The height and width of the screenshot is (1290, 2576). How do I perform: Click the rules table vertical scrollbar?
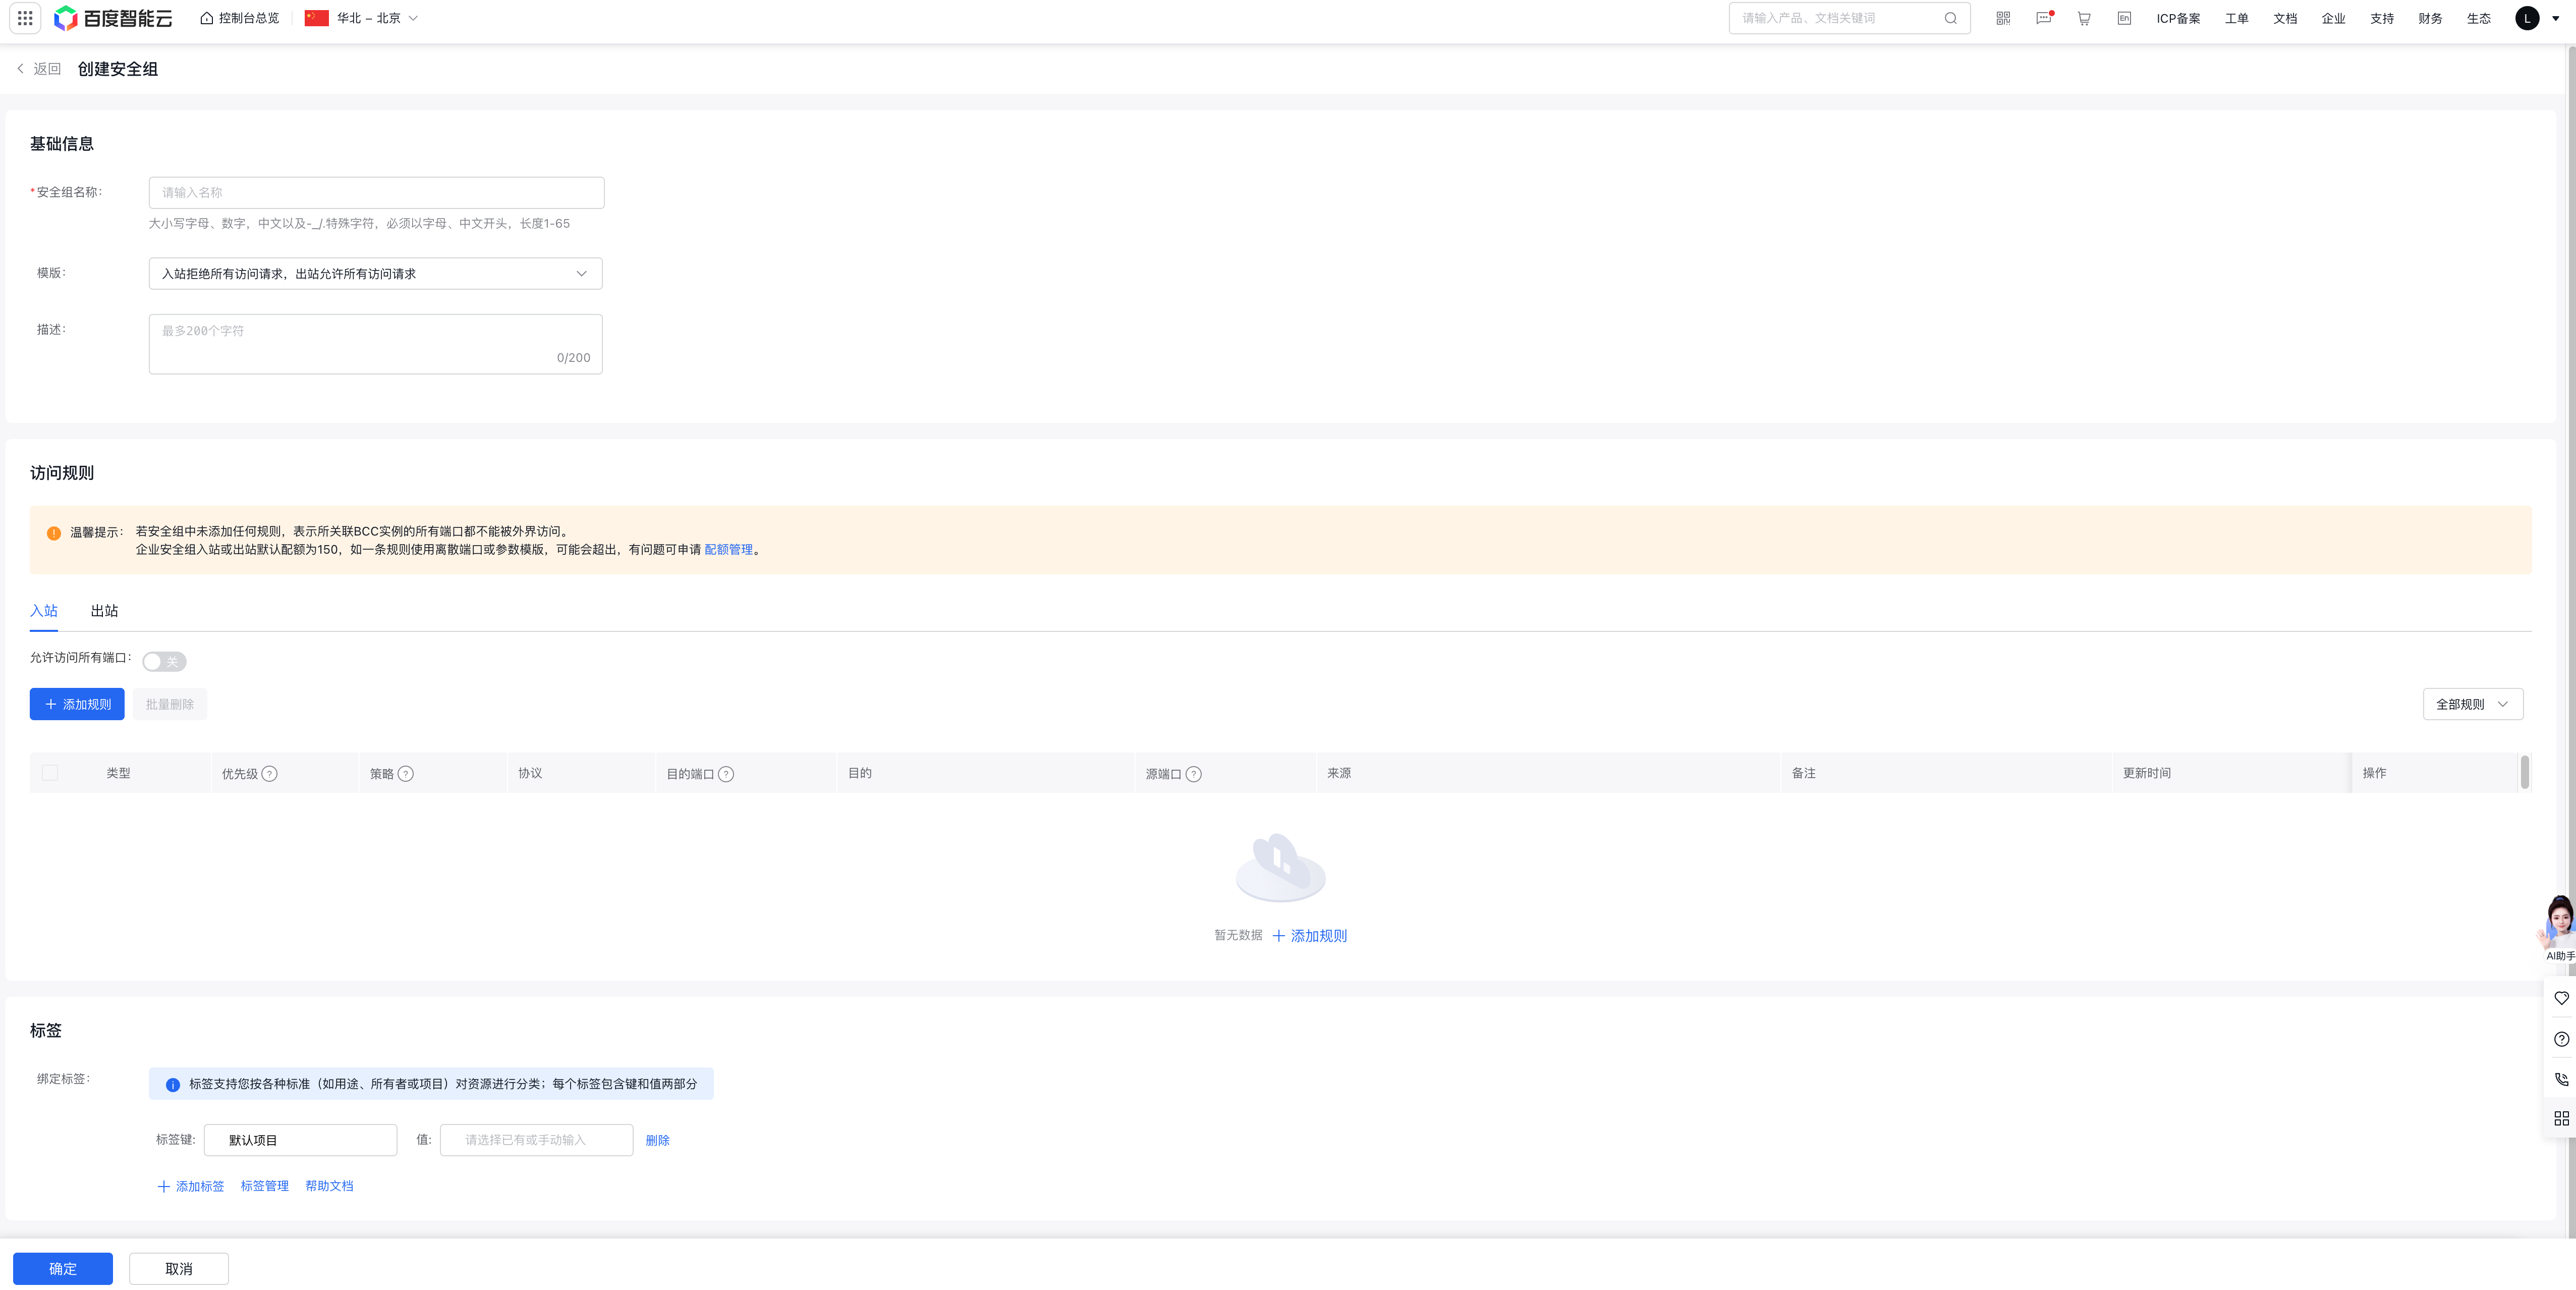click(2525, 773)
